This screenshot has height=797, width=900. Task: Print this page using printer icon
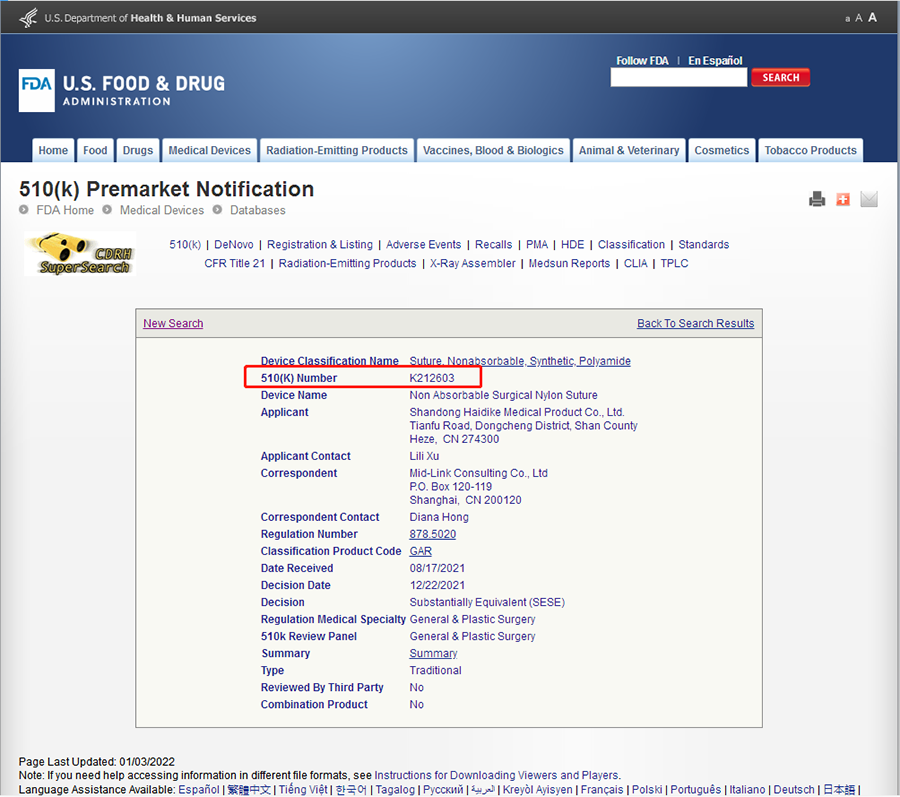click(x=817, y=199)
